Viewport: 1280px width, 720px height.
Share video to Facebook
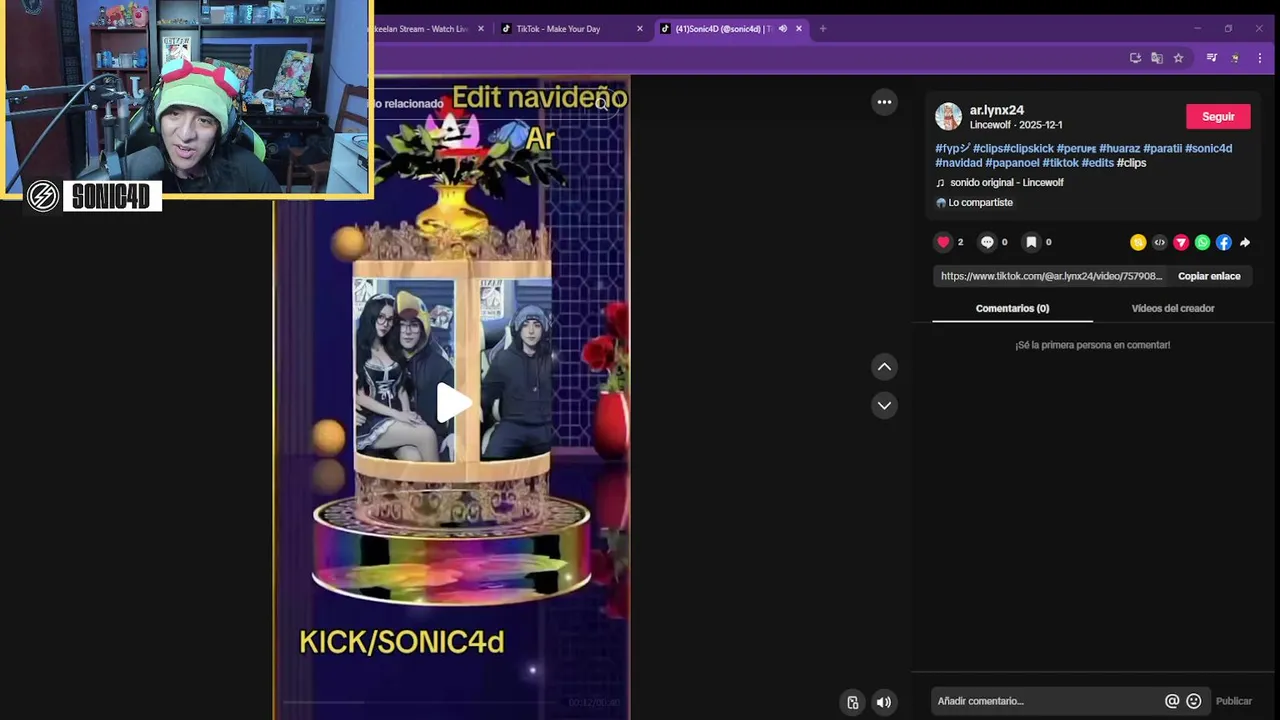tap(1224, 242)
